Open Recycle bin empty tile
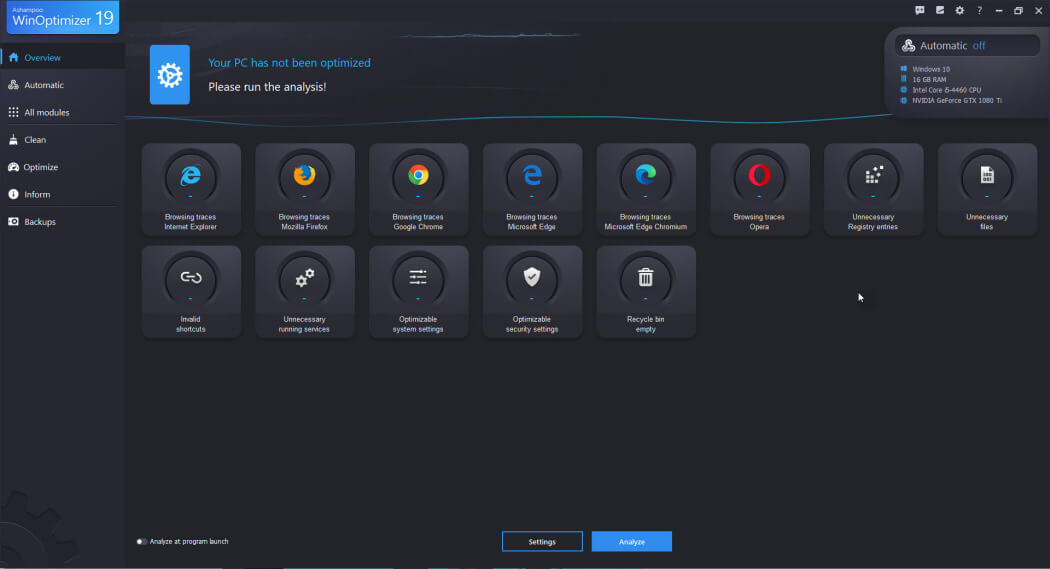The height and width of the screenshot is (569, 1050). 646,292
